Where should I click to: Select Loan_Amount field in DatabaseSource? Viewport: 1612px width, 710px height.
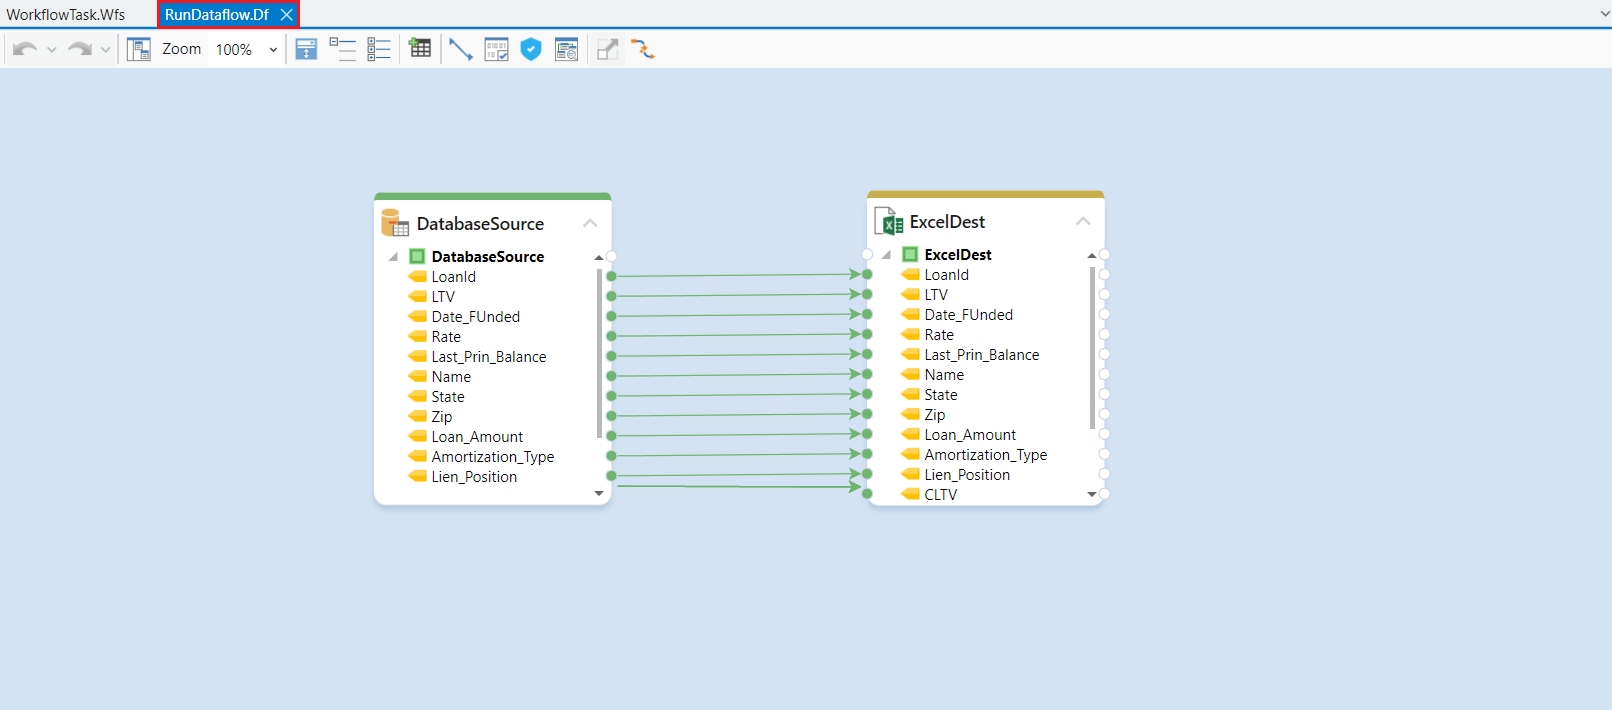(x=477, y=437)
